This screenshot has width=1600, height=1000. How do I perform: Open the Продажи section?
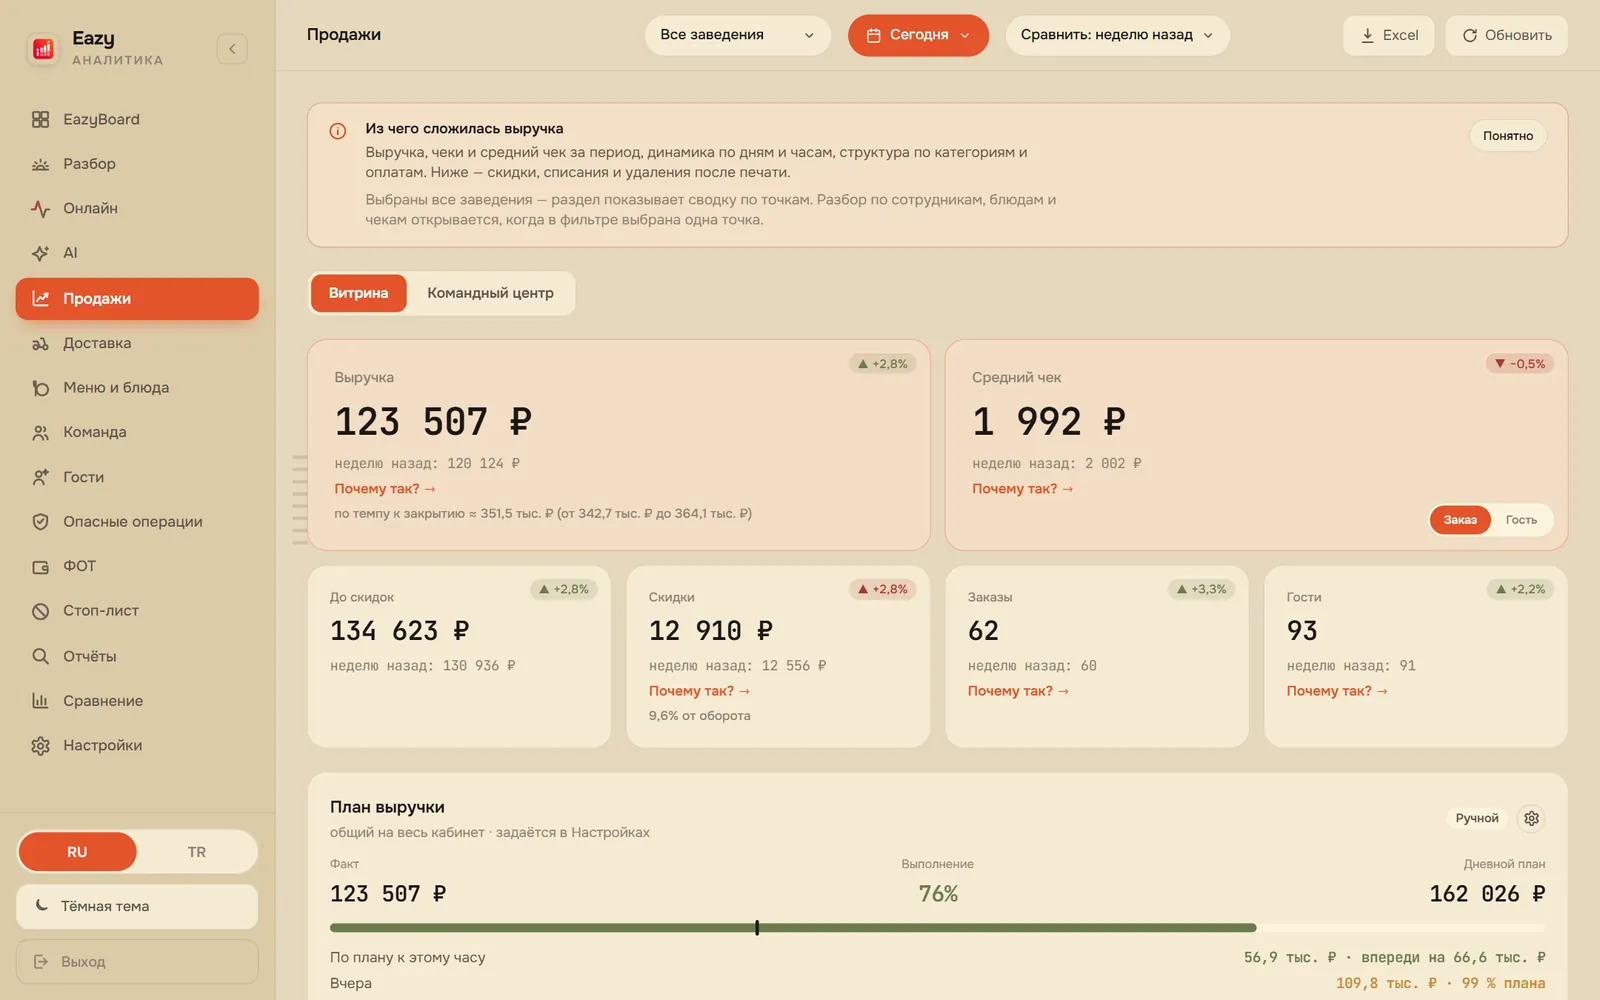tap(137, 298)
